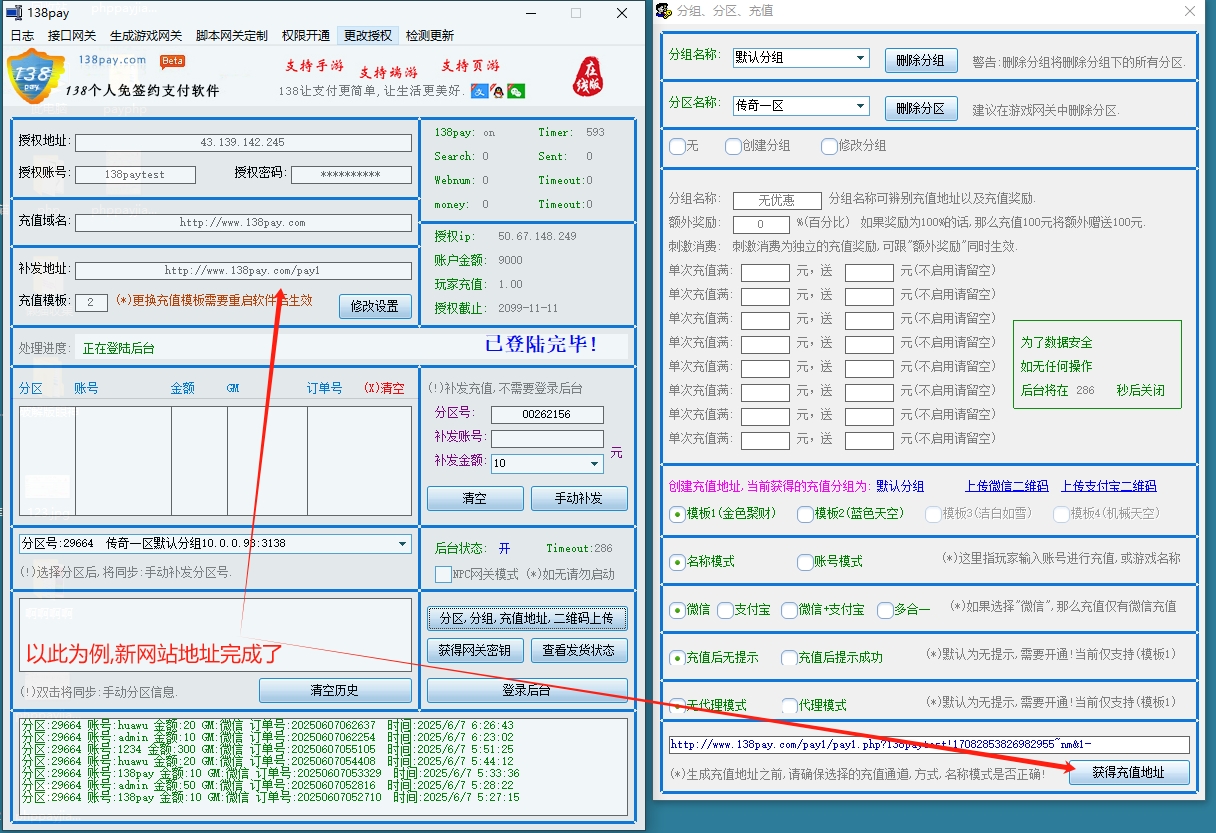Enable the NPC网关模式 checkbox
The image size is (1216, 833).
pos(444,575)
